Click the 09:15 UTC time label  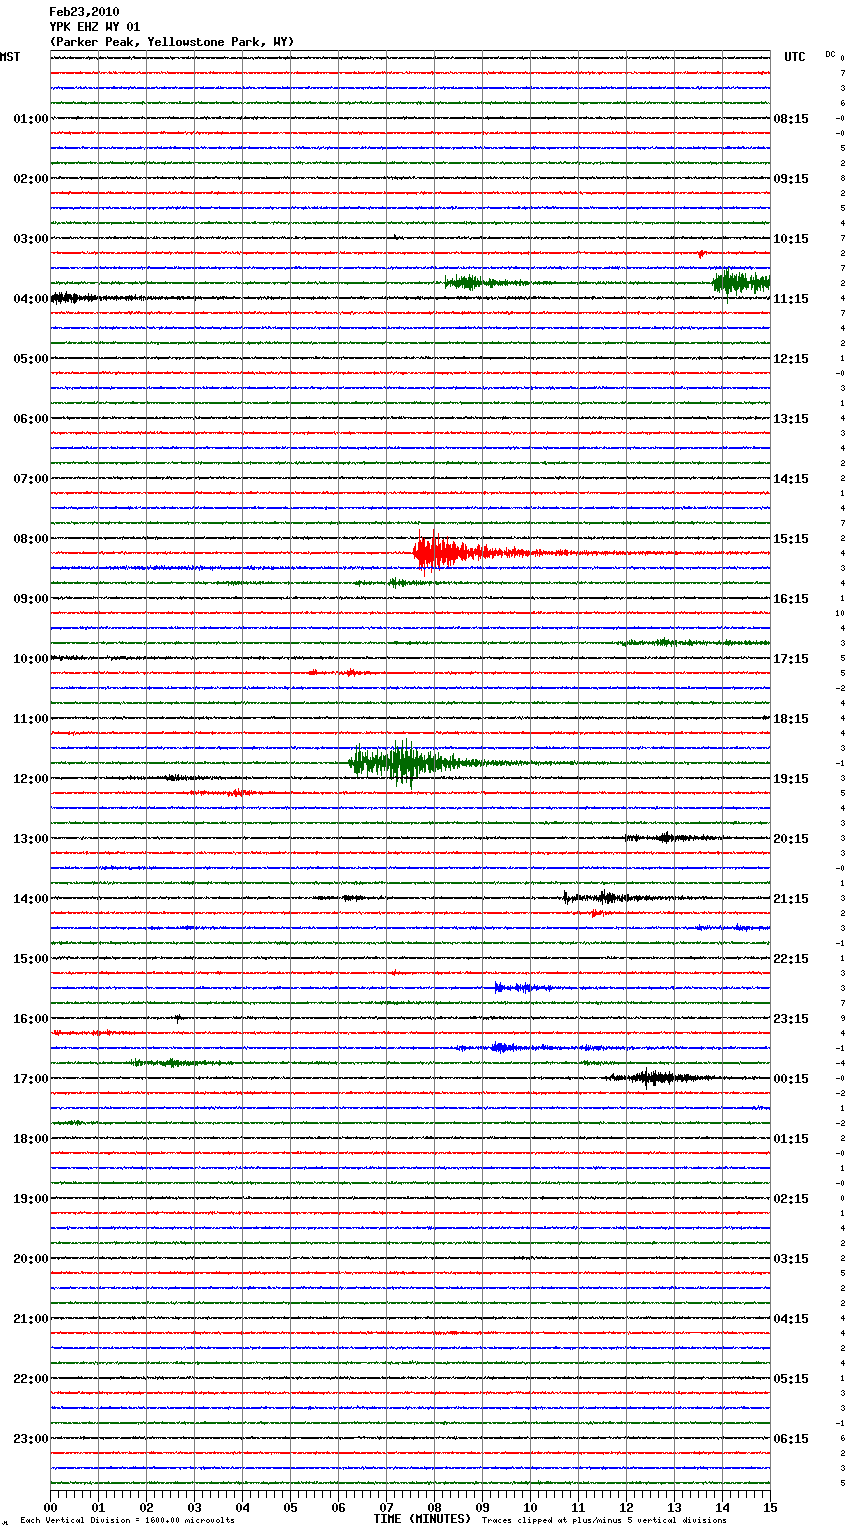click(x=791, y=179)
